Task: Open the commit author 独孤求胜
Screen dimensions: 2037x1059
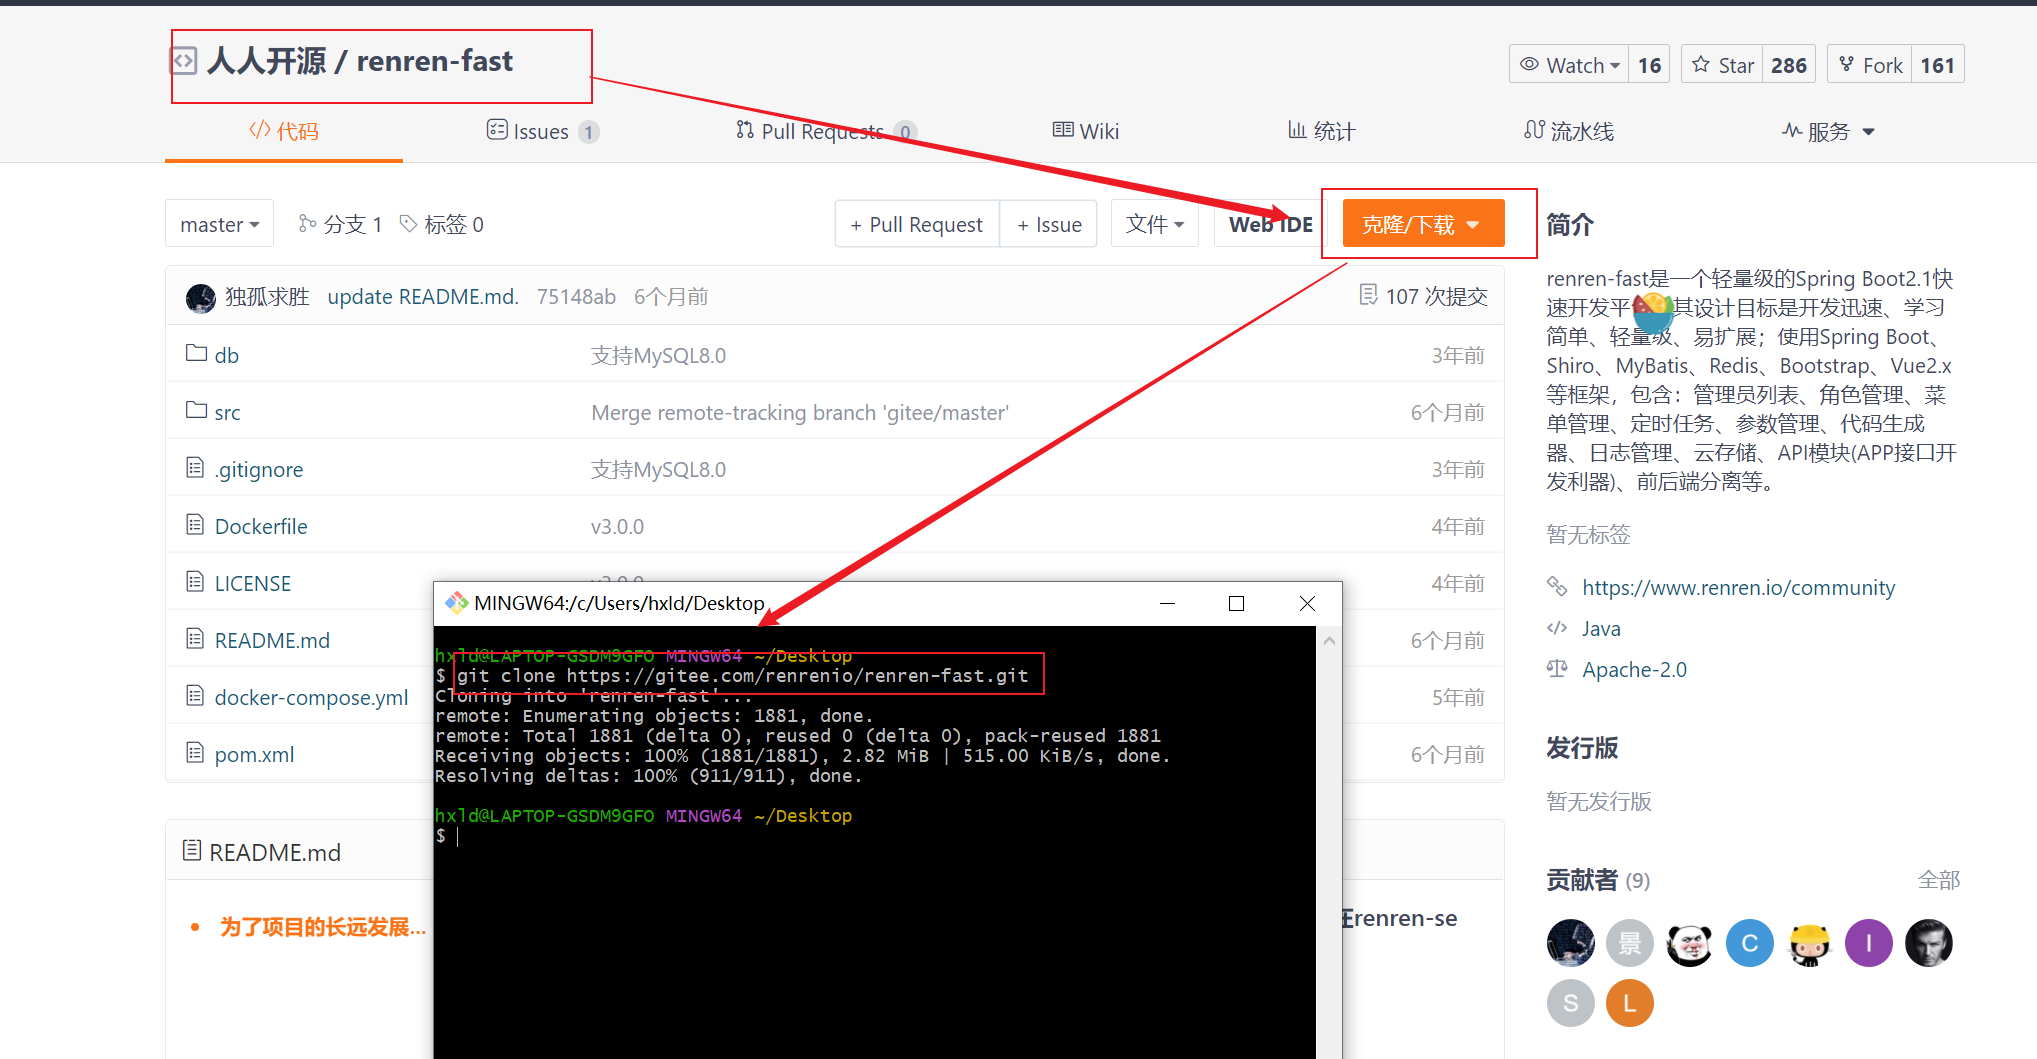Action: pos(267,297)
